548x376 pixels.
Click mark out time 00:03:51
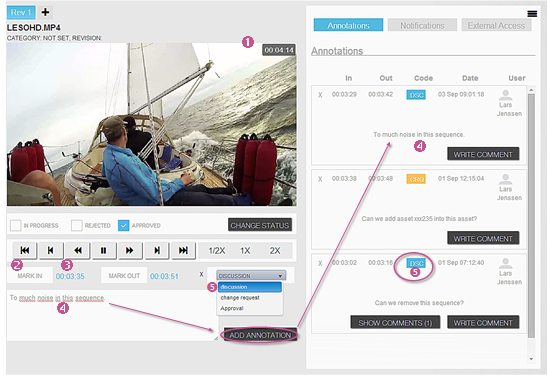tap(164, 276)
